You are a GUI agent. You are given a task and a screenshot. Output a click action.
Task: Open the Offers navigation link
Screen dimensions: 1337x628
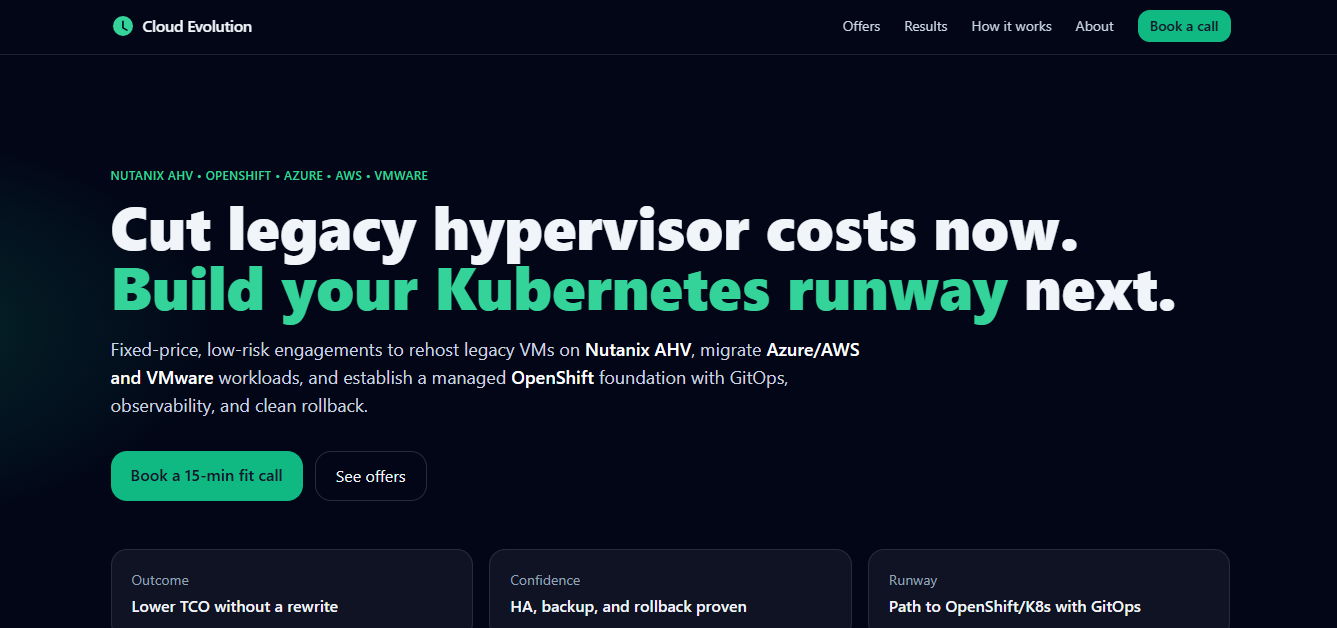(x=861, y=27)
